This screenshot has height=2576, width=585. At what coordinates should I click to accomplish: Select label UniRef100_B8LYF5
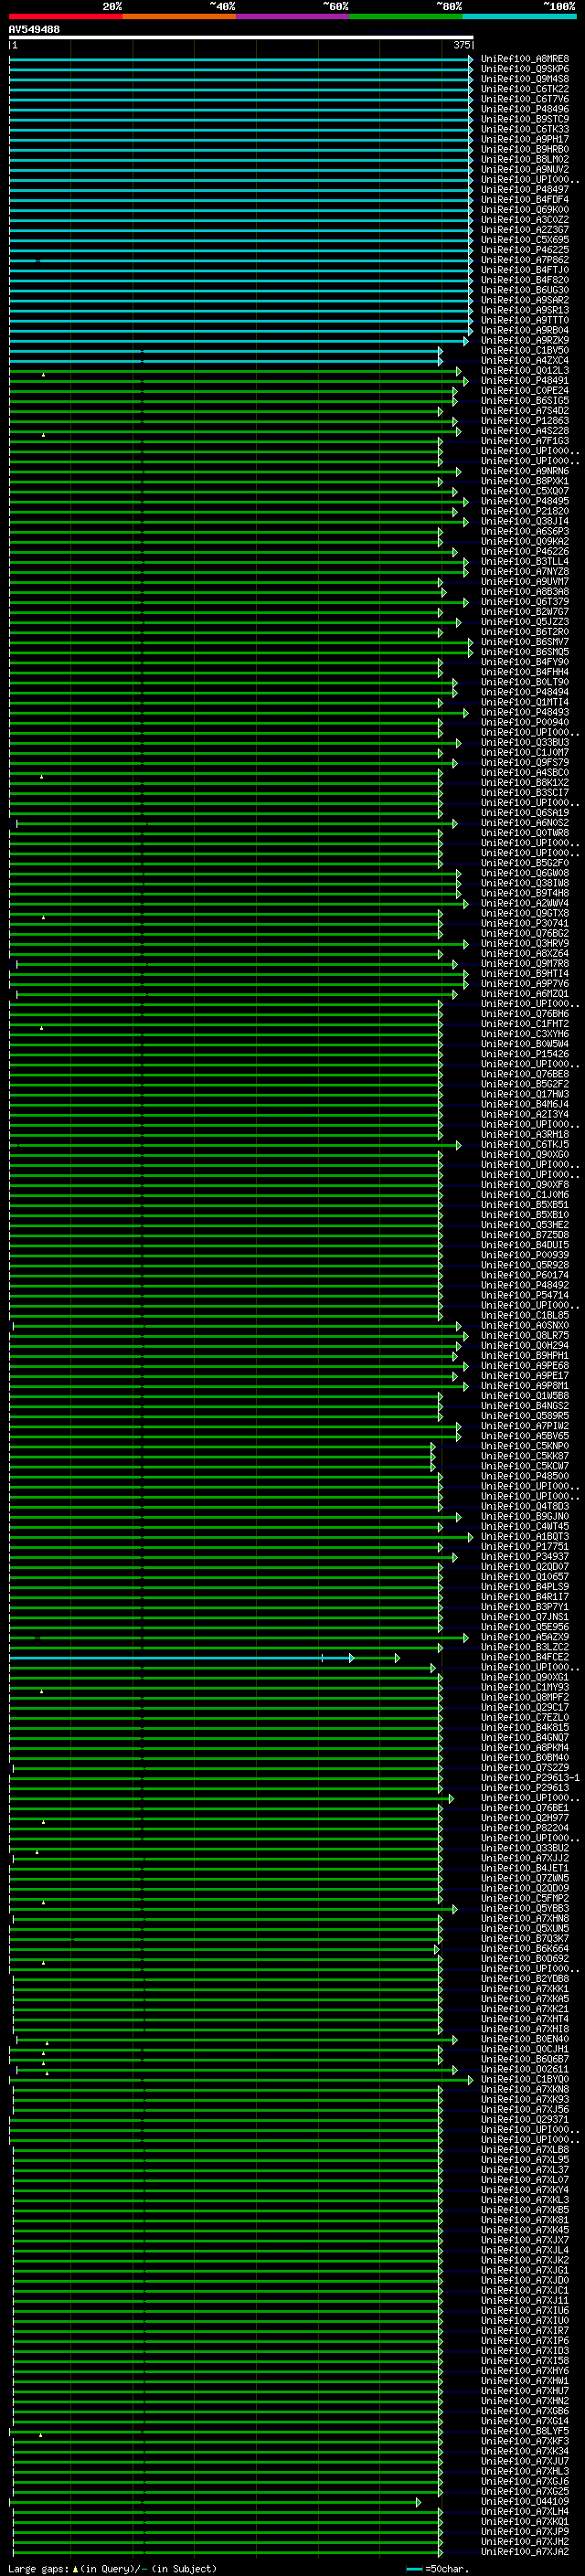[x=525, y=2431]
